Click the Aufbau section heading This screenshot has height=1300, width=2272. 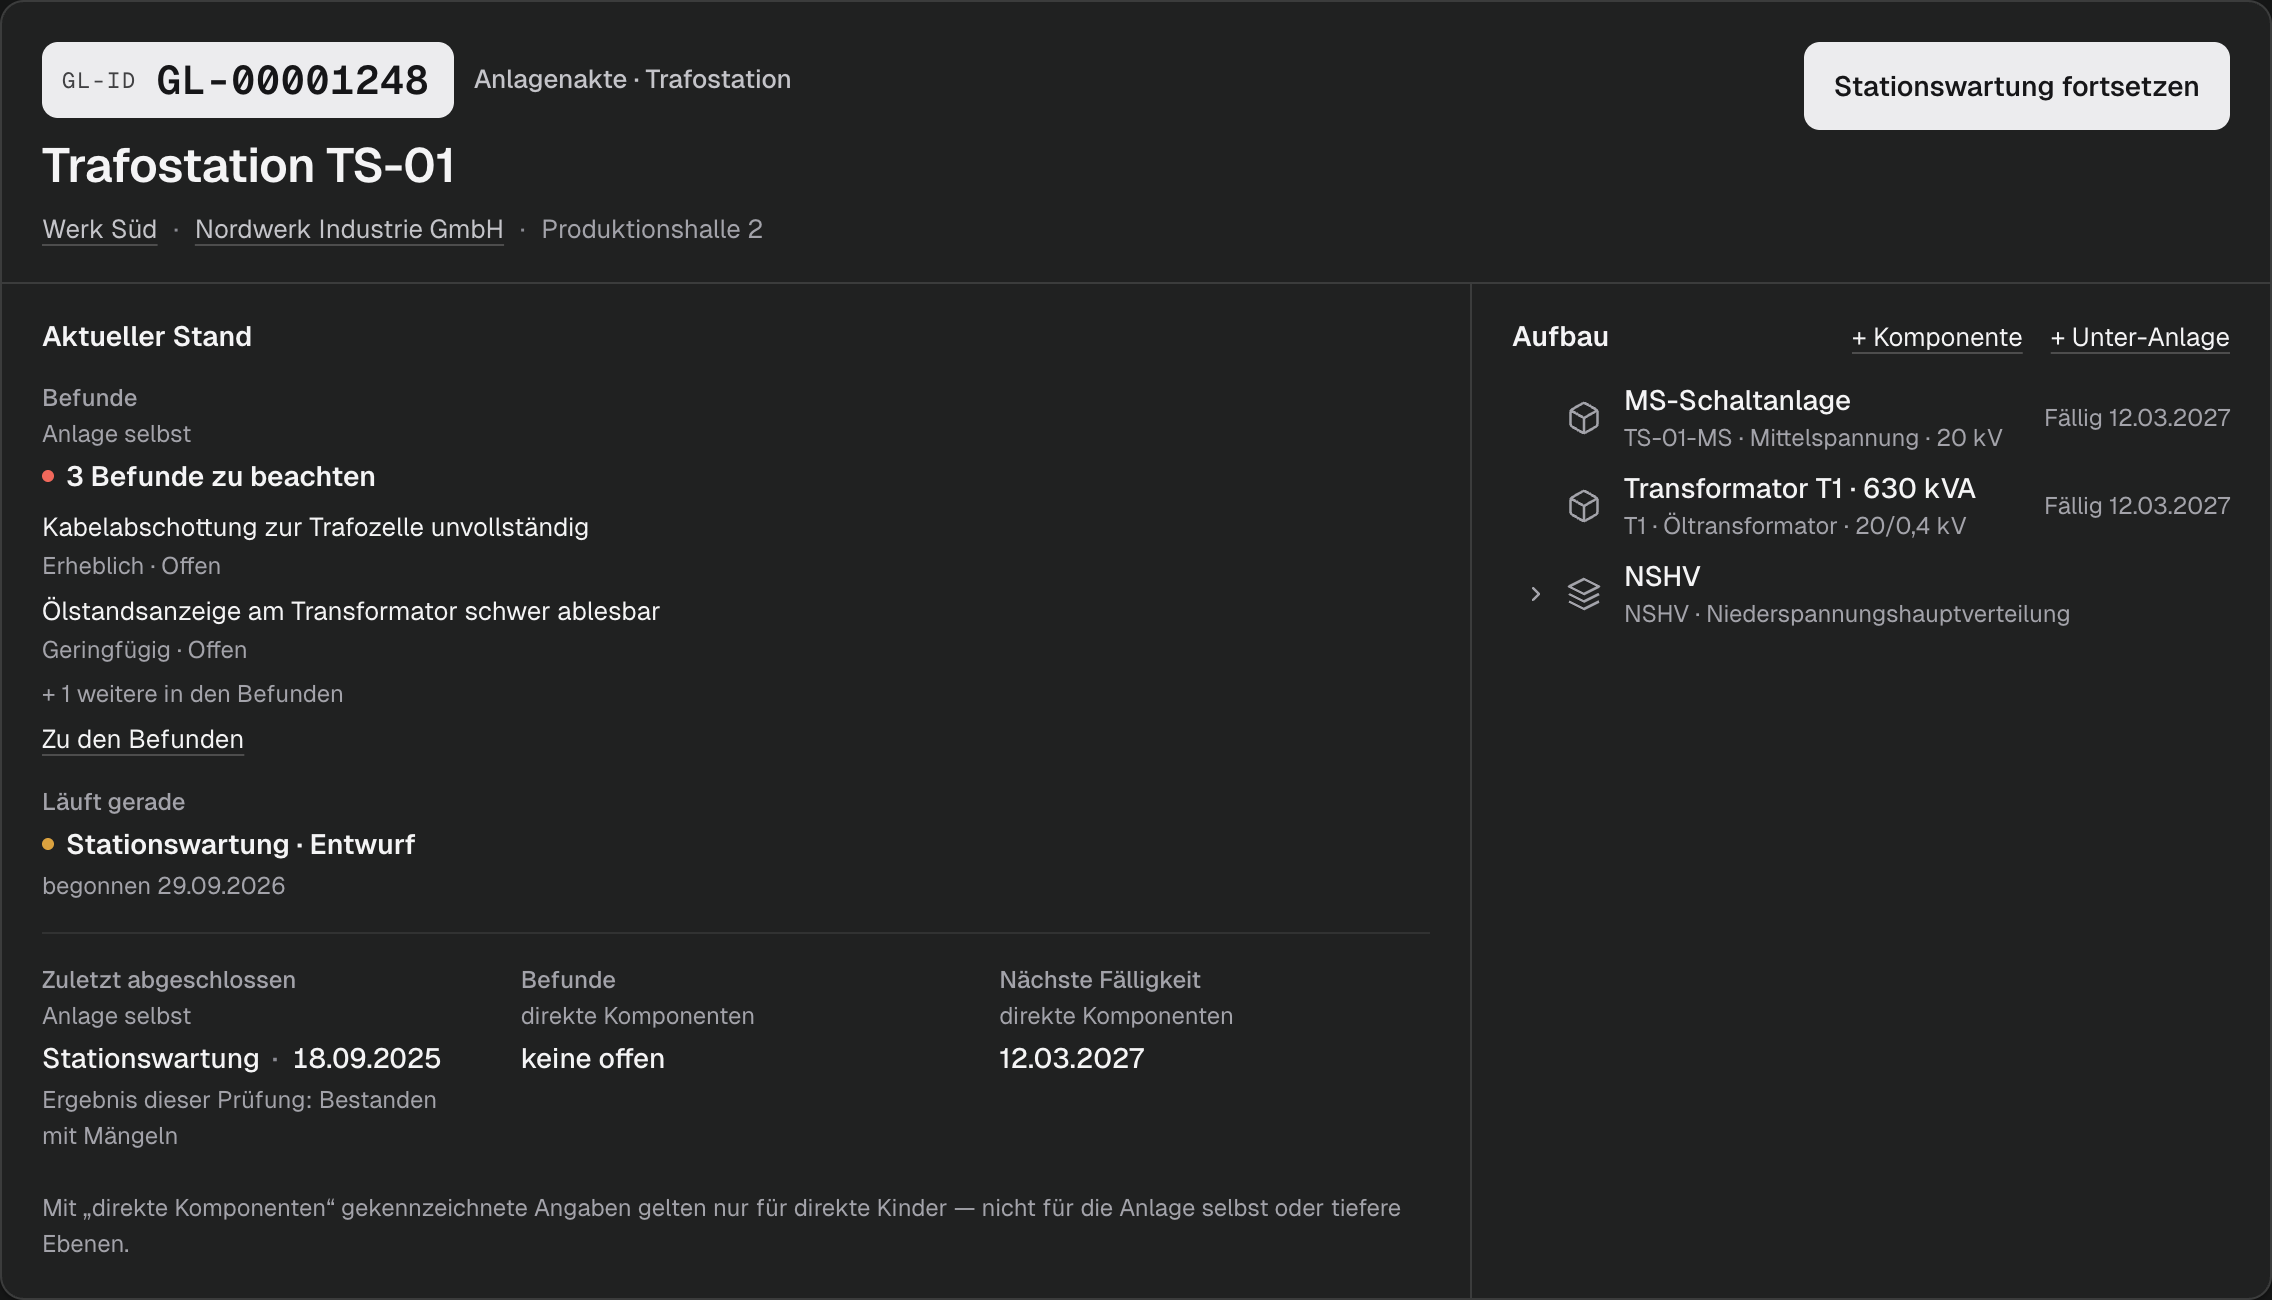point(1560,336)
